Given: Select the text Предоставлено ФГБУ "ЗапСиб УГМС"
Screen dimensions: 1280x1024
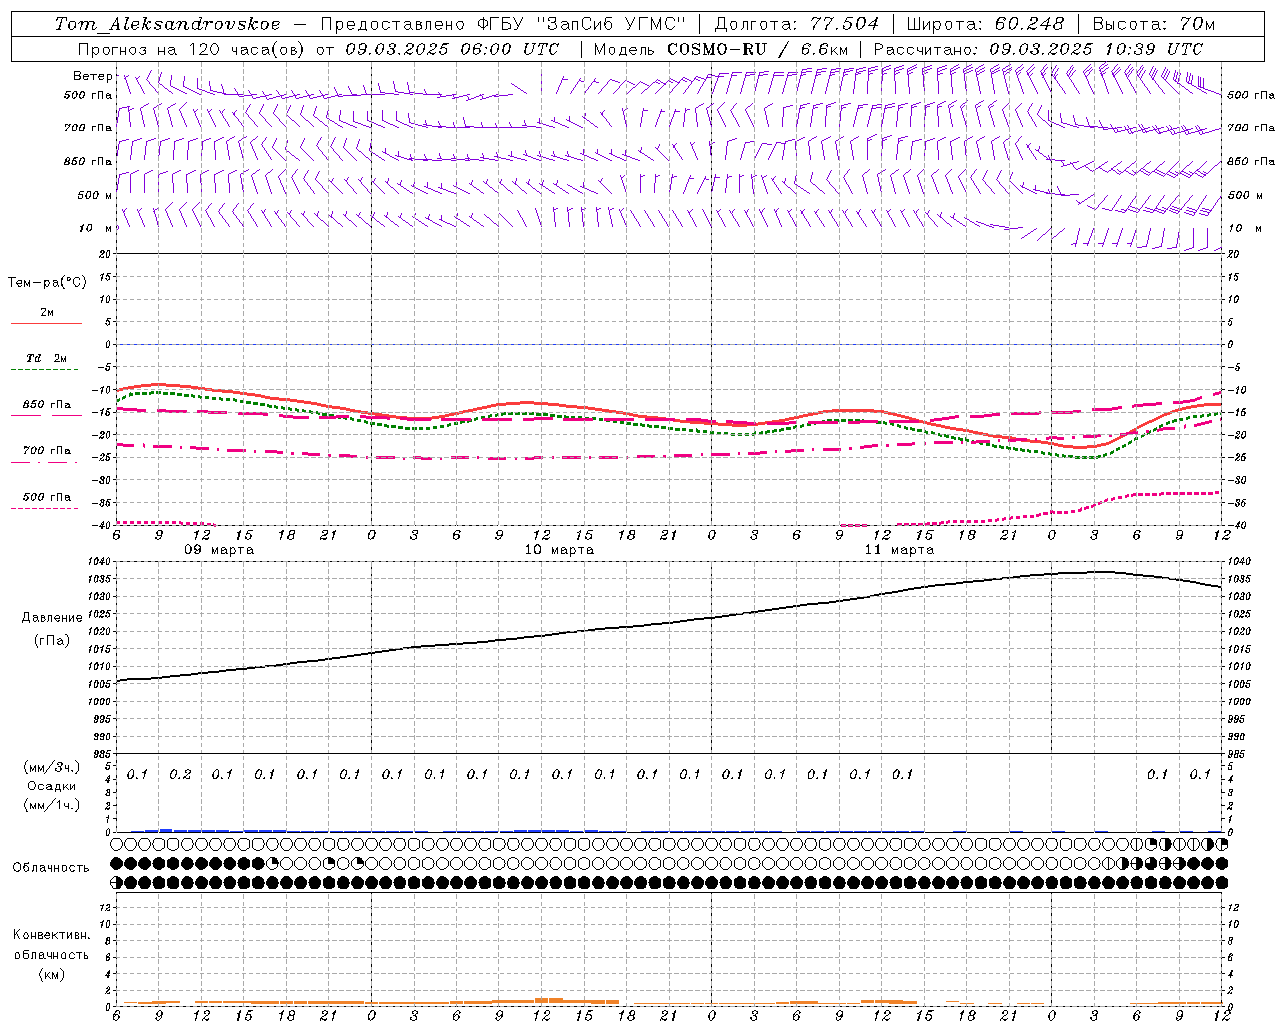Looking at the screenshot, I should coord(503,24).
